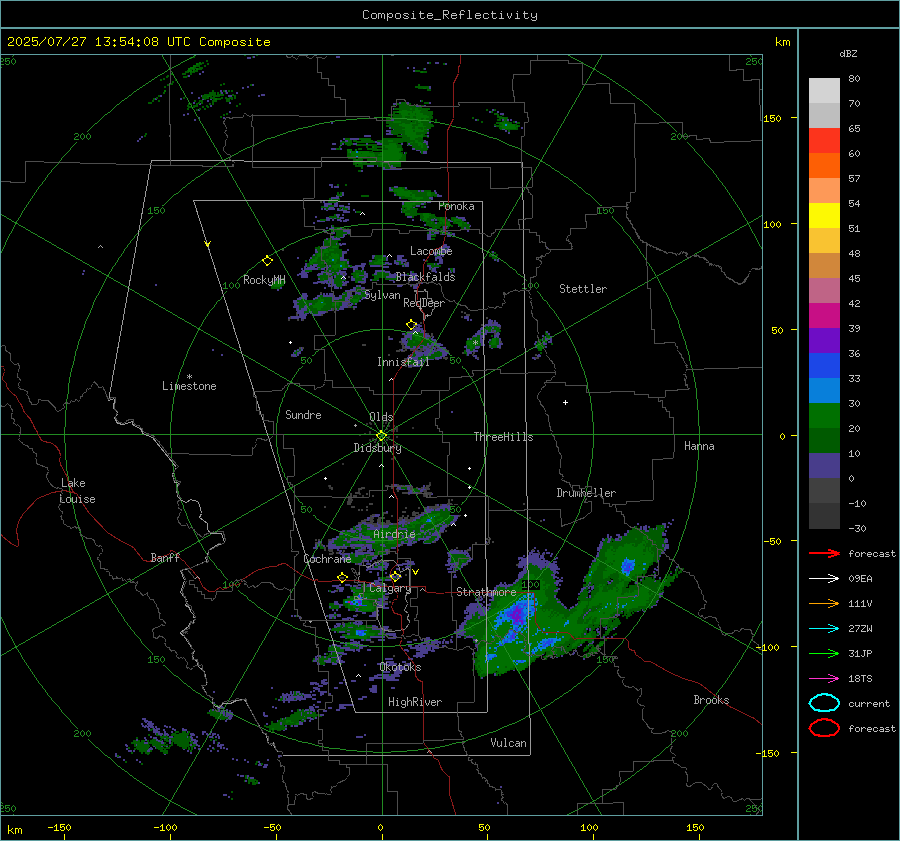Click the ThreeHills label
The width and height of the screenshot is (900, 841).
point(503,437)
